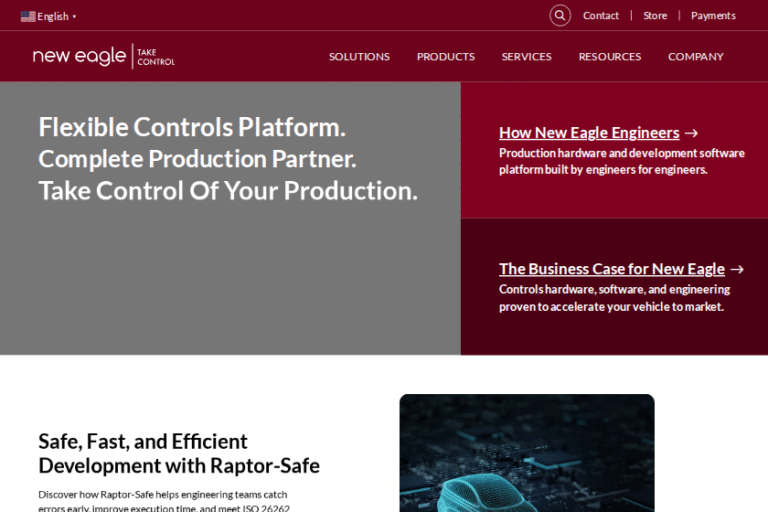The image size is (768, 512).
Task: Open the Products menu
Action: click(445, 57)
